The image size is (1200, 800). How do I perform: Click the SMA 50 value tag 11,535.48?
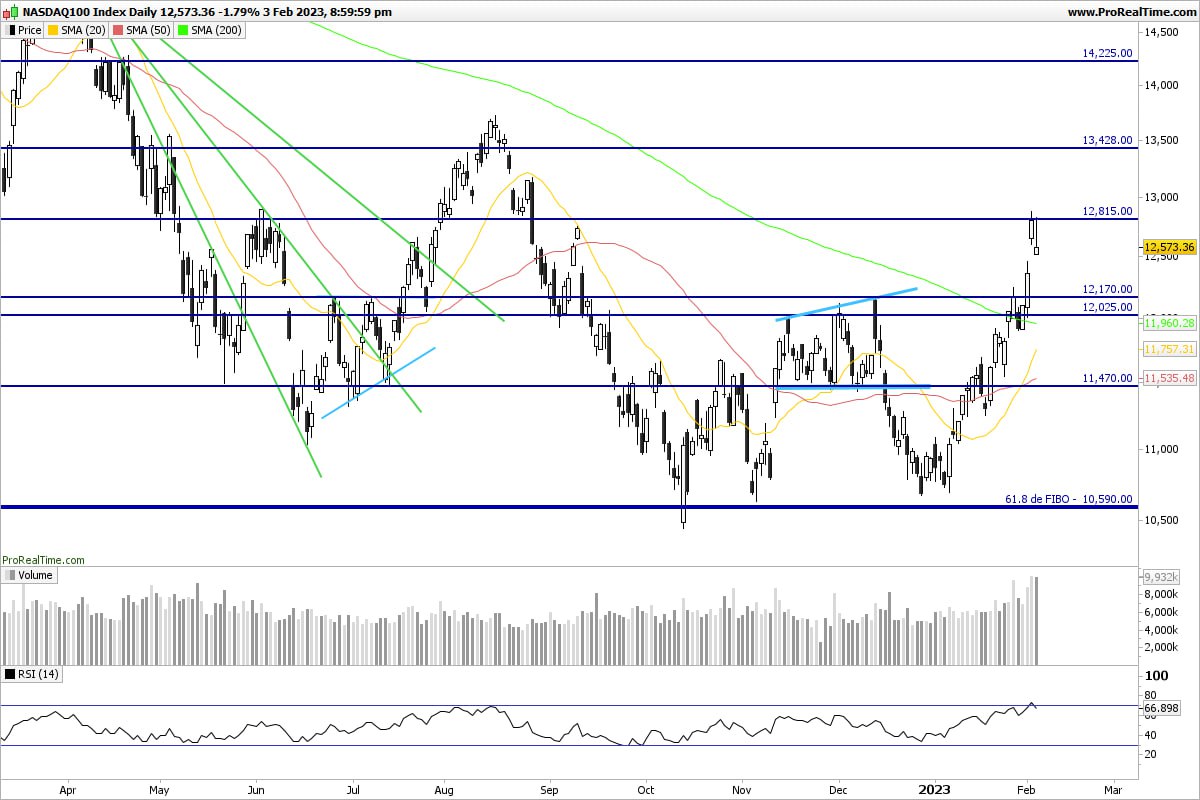1168,379
